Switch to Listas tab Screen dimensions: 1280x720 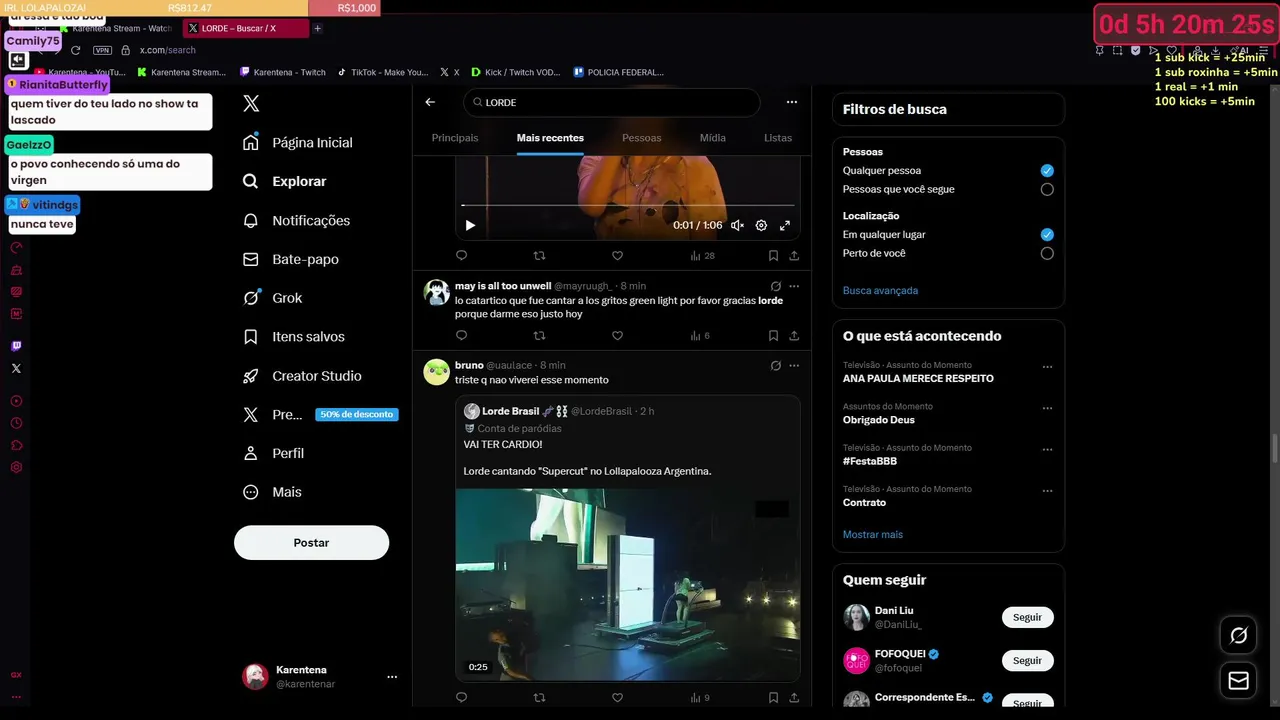coord(778,138)
